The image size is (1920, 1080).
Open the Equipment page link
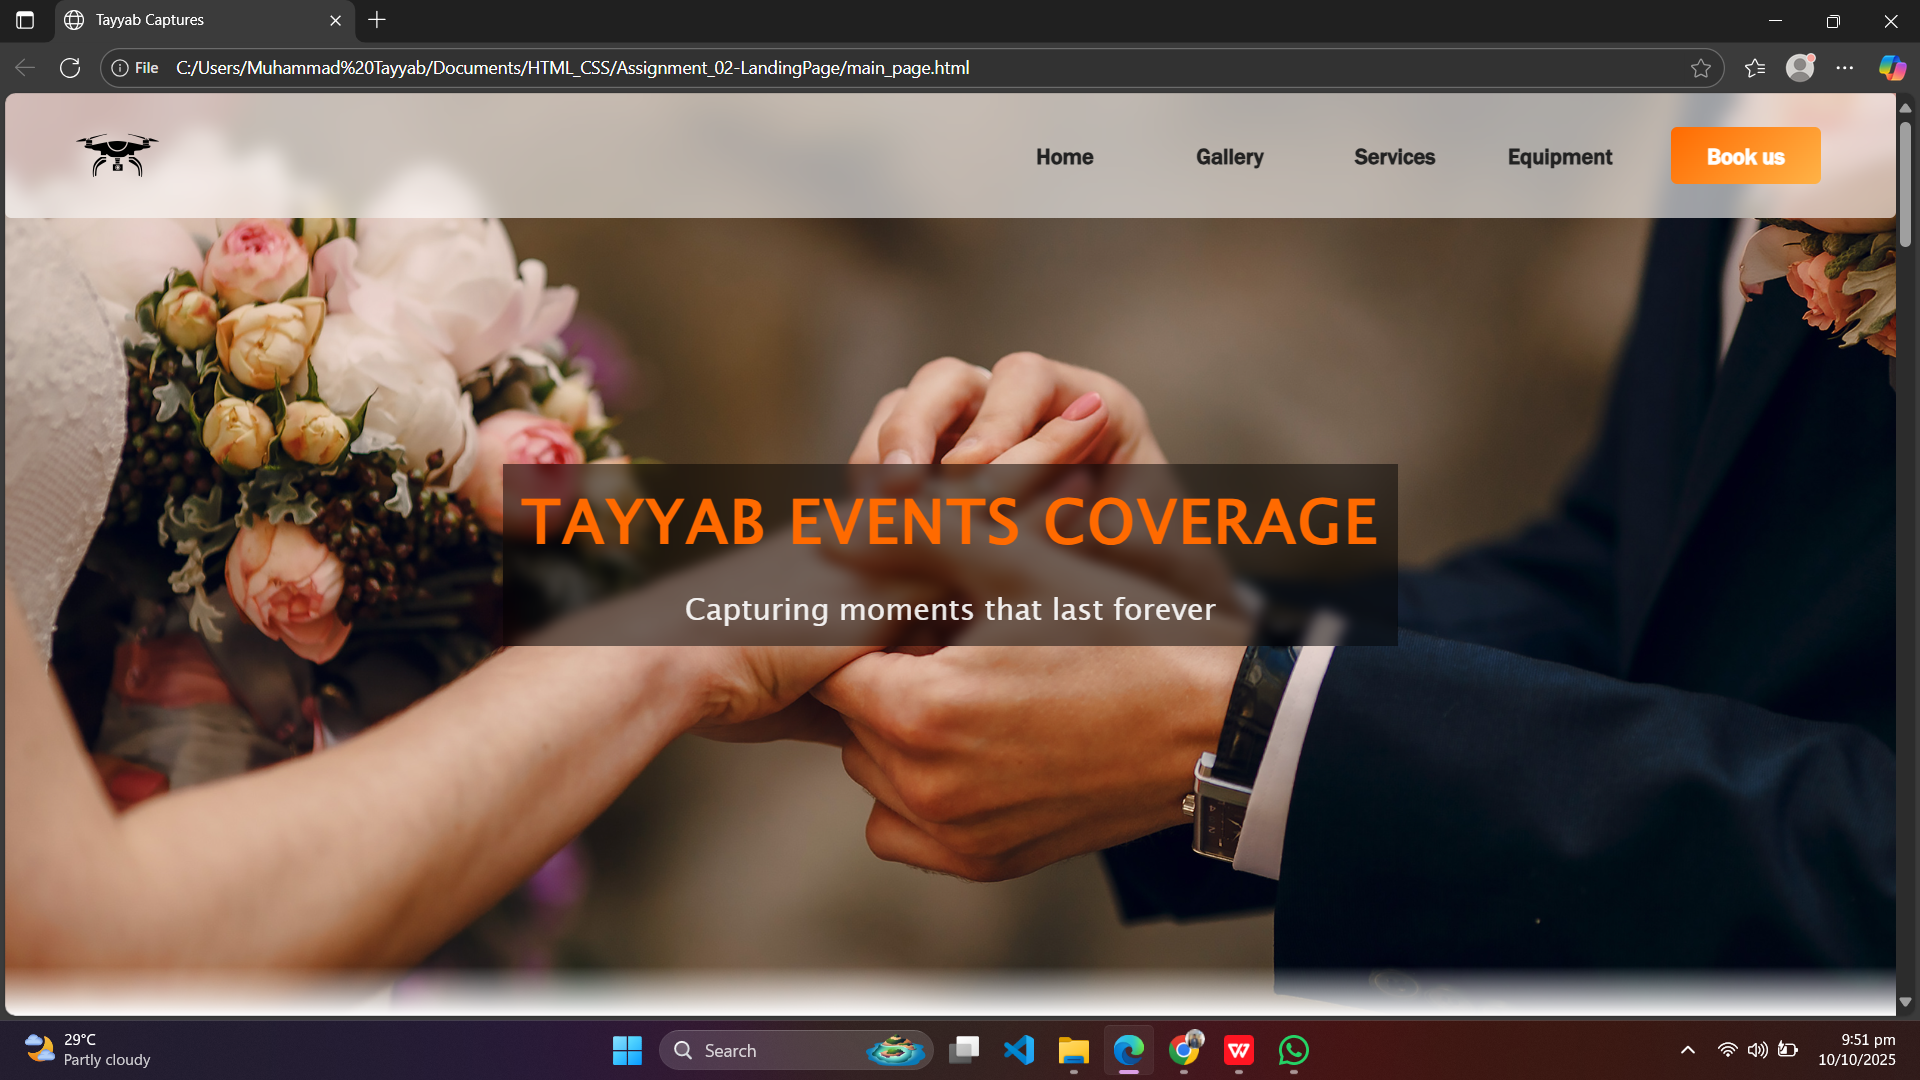pos(1559,156)
